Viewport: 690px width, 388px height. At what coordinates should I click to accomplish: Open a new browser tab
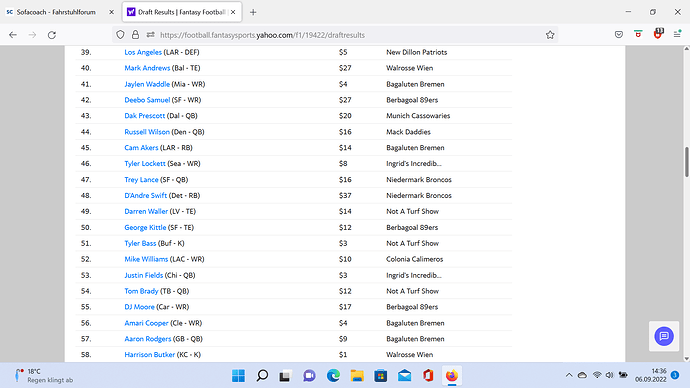(x=253, y=12)
